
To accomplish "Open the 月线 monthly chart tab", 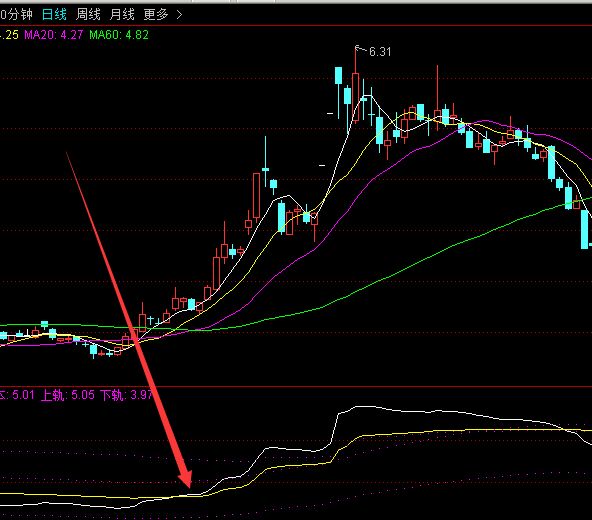I will pos(122,14).
